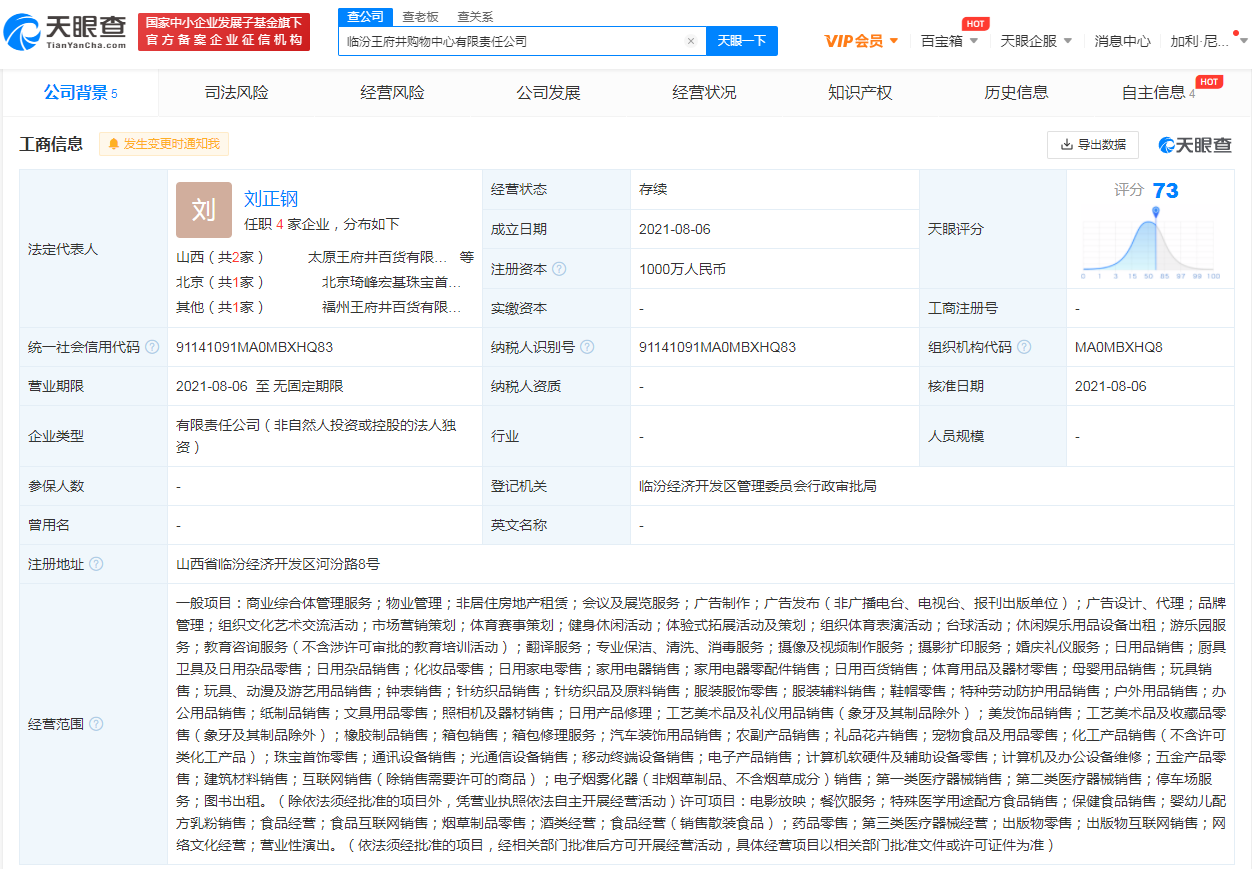
Task: Switch to the 查老板 search tab
Action: (x=420, y=17)
